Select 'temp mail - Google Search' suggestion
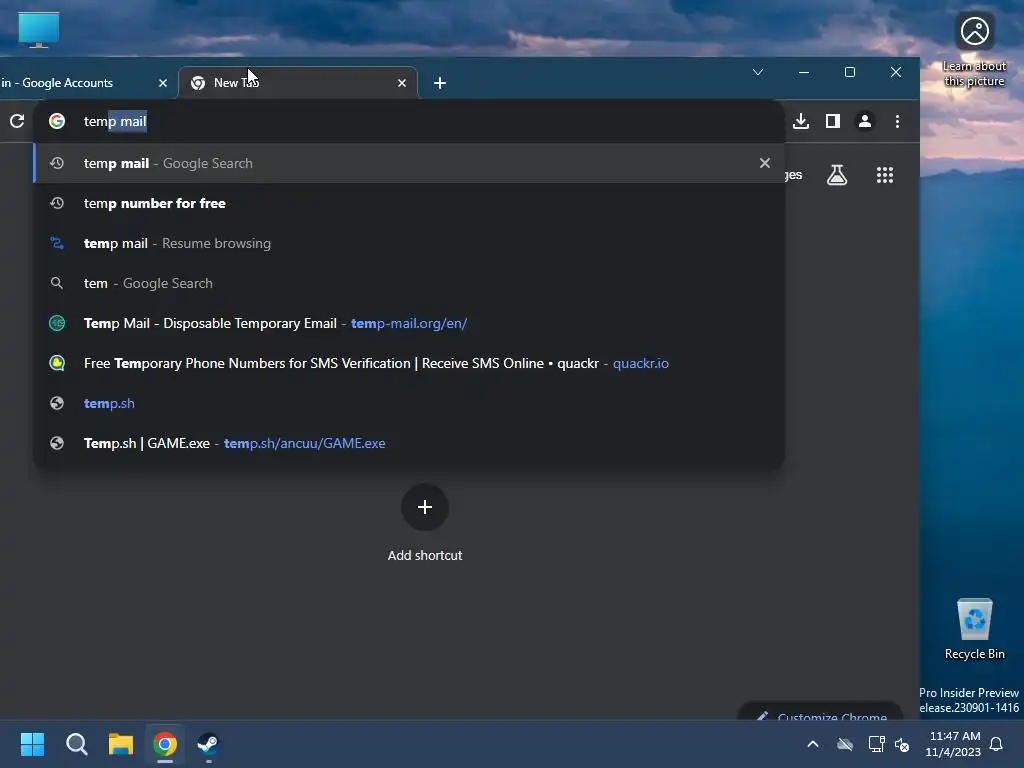This screenshot has width=1024, height=768. [409, 163]
